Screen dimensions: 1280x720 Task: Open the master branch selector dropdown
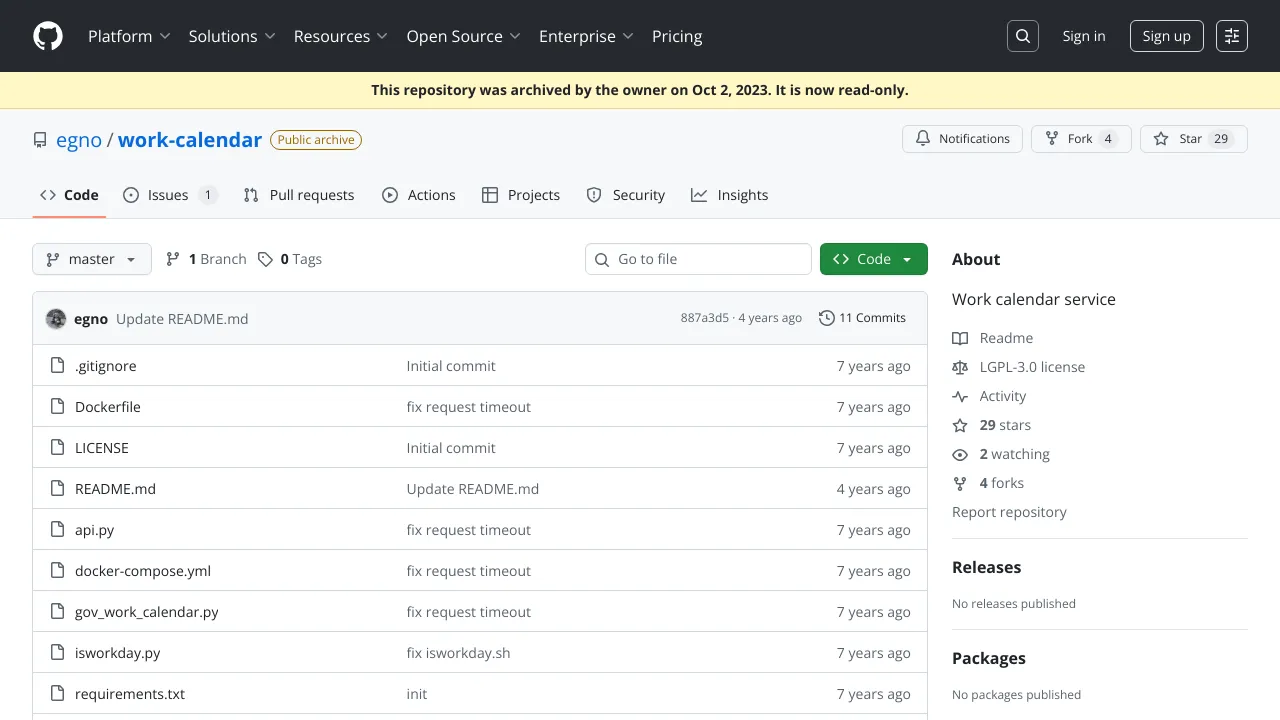tap(92, 259)
